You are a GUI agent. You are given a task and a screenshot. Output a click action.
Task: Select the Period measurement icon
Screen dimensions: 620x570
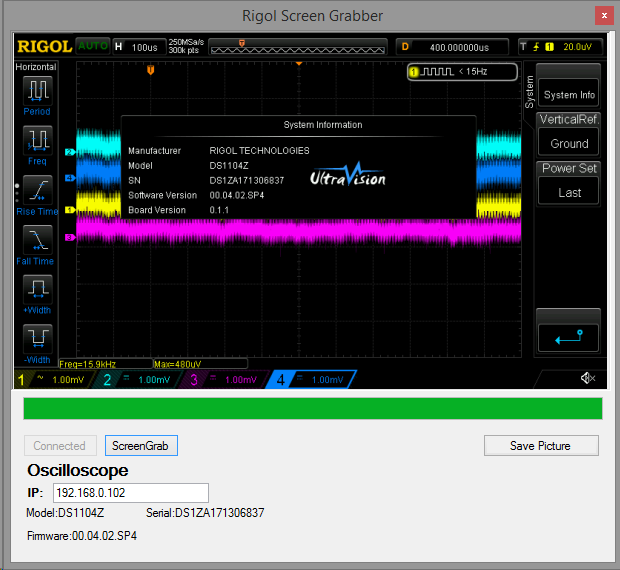point(38,90)
